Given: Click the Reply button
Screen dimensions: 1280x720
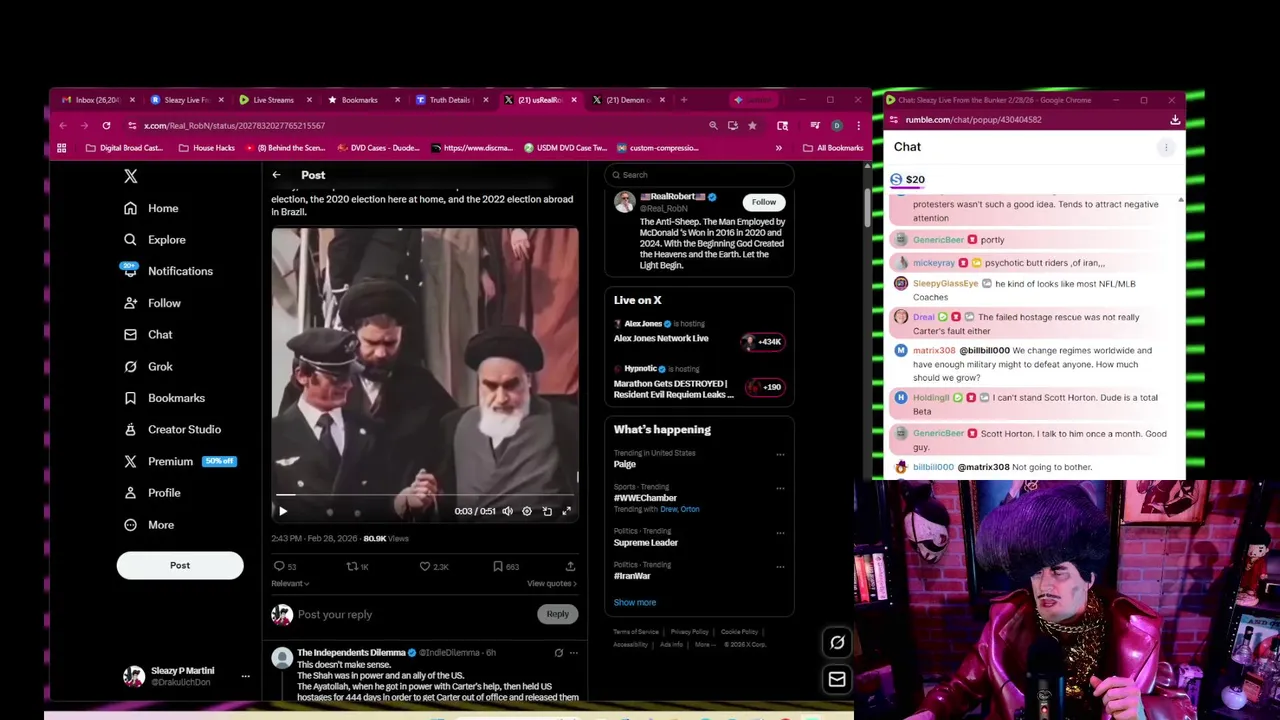Looking at the screenshot, I should pos(557,614).
